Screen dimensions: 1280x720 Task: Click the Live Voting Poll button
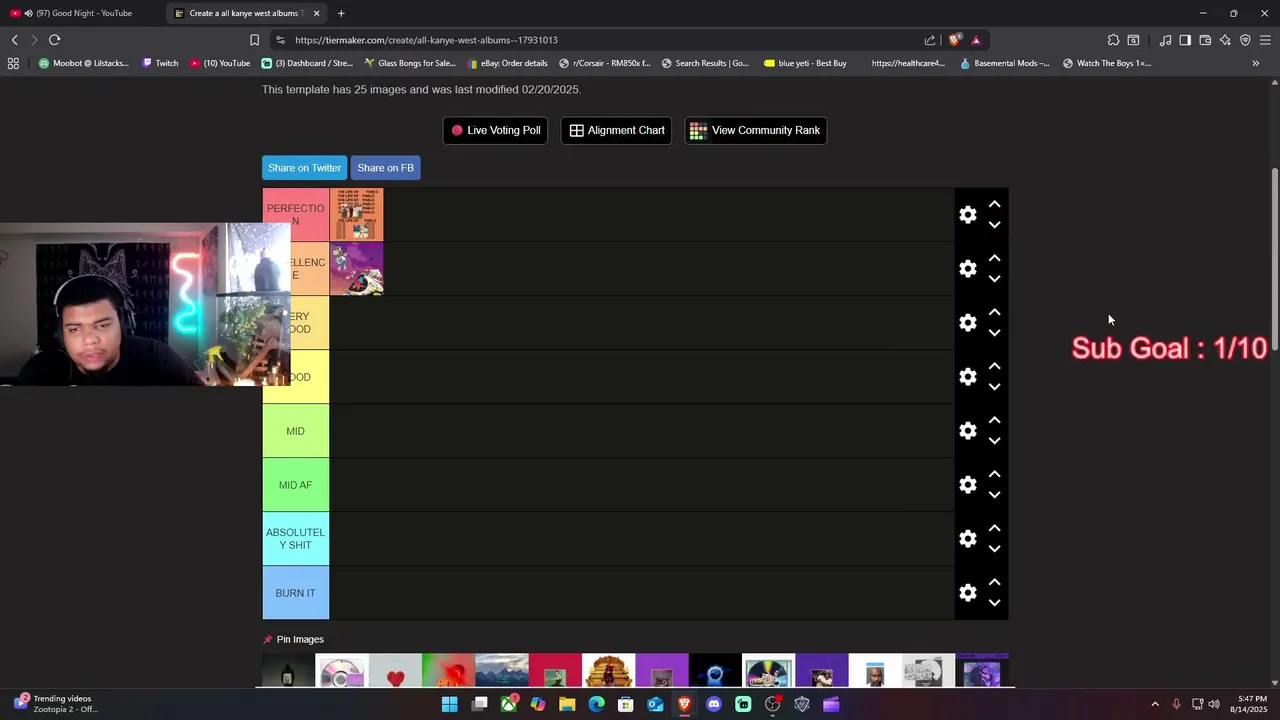pyautogui.click(x=496, y=130)
